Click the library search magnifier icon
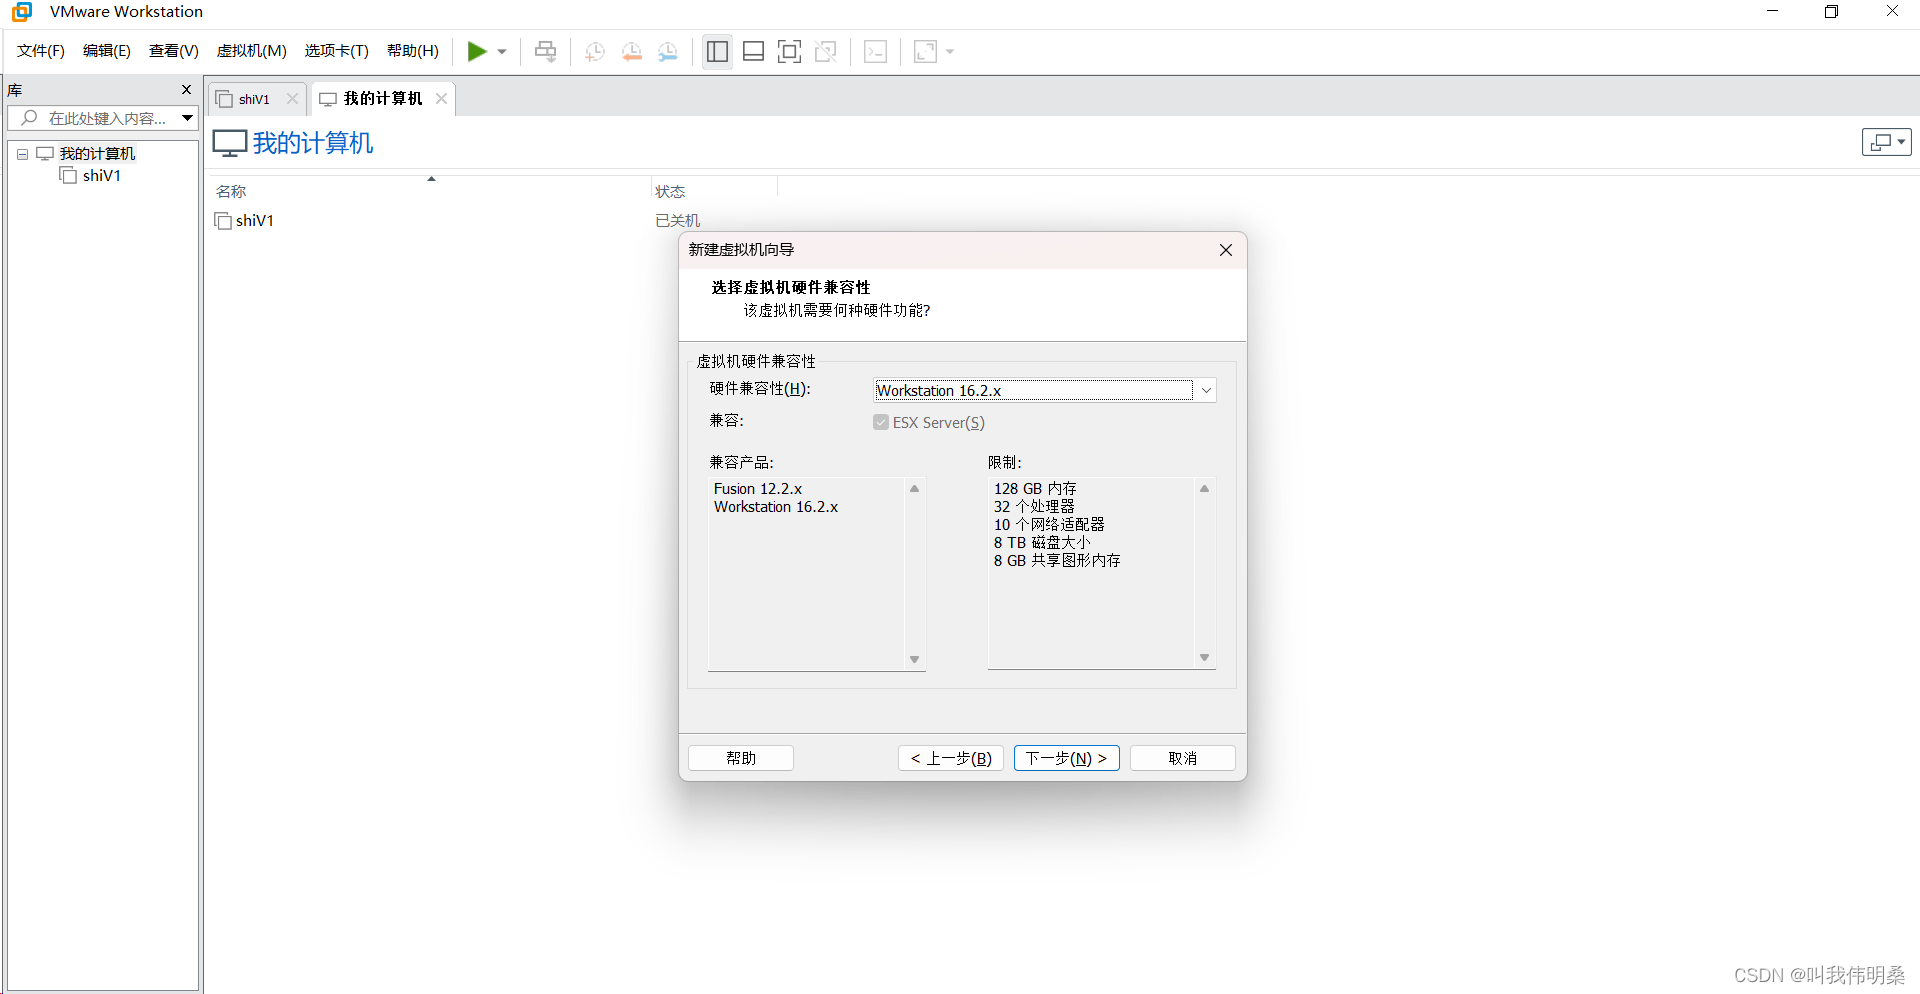 [29, 118]
